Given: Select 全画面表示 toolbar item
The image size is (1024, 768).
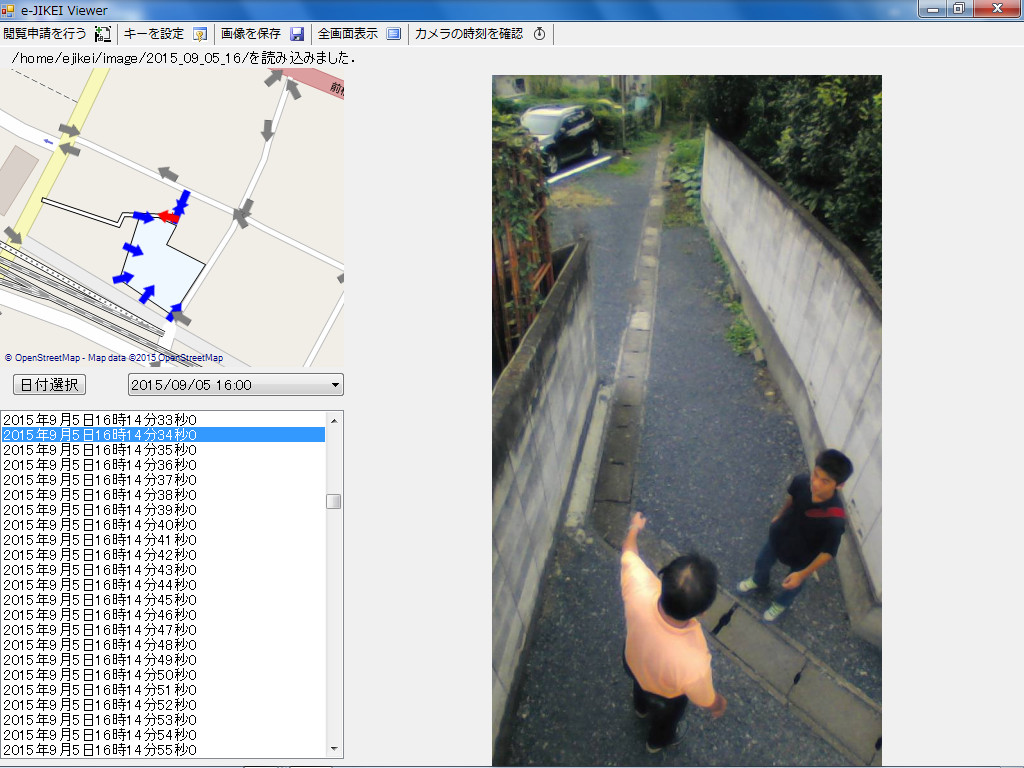Looking at the screenshot, I should pos(348,34).
